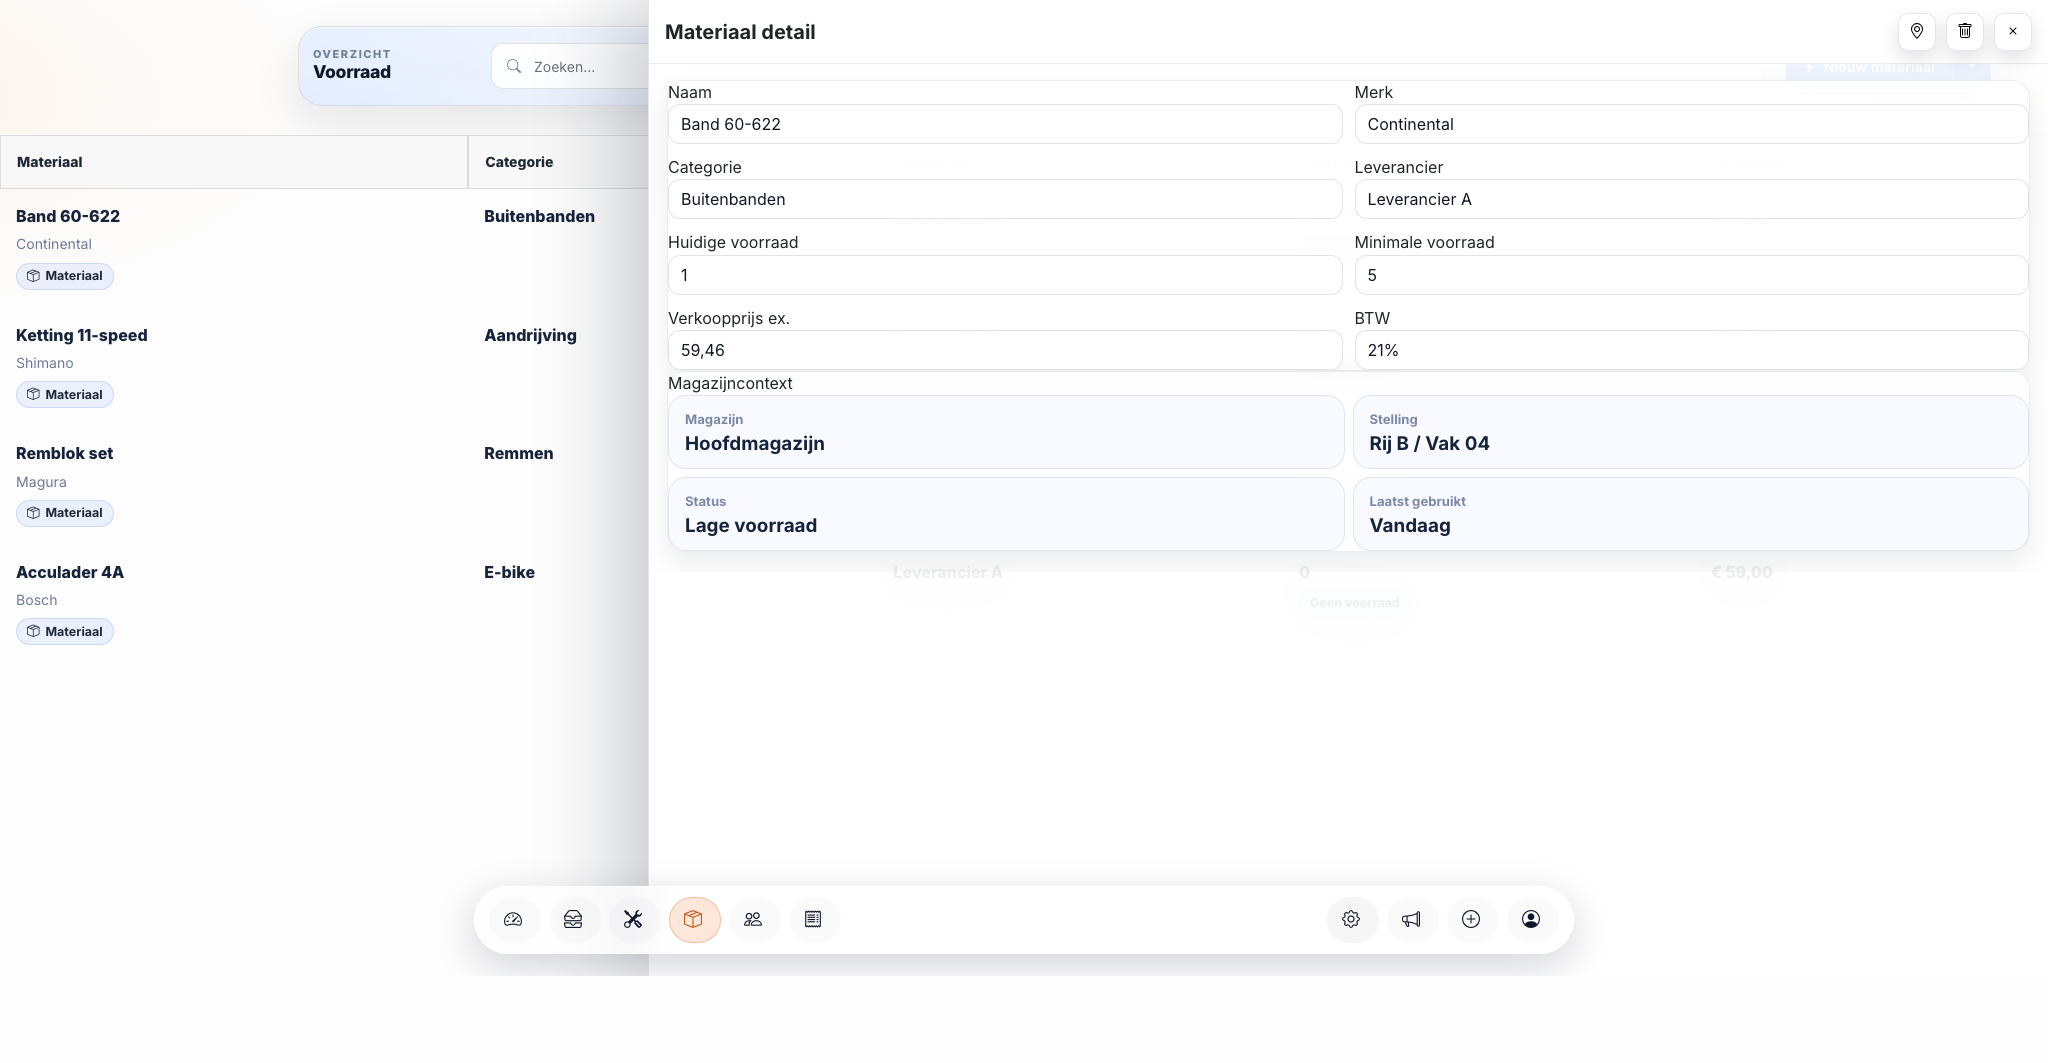Screen dimensions: 2048x1063
Task: Click the Laatst gebruikt Vandaag card
Action: tap(1690, 514)
